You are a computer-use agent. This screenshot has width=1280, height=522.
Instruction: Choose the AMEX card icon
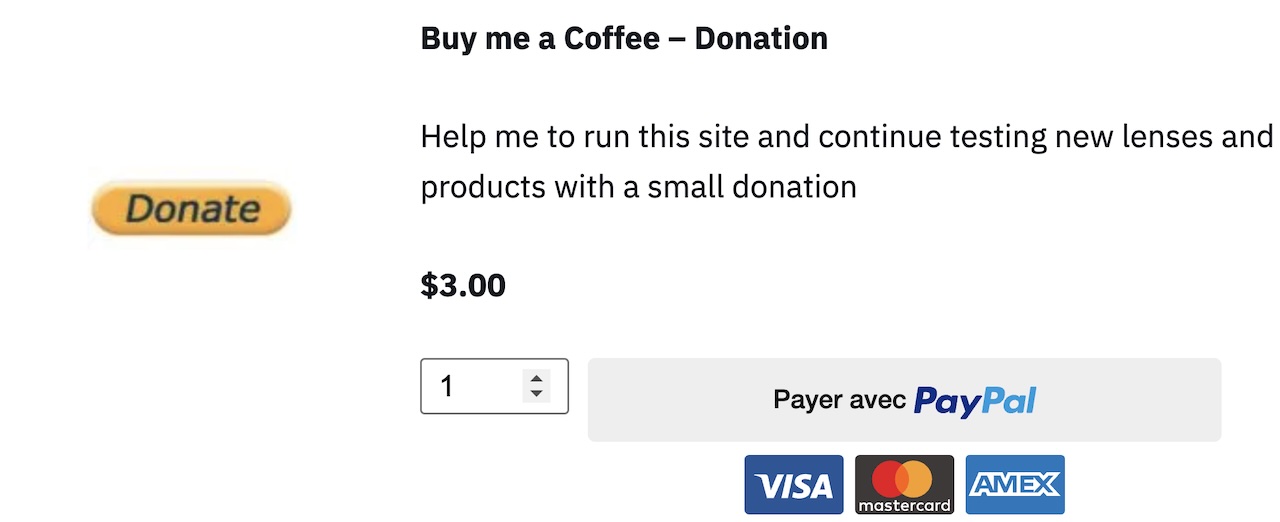click(x=1015, y=484)
